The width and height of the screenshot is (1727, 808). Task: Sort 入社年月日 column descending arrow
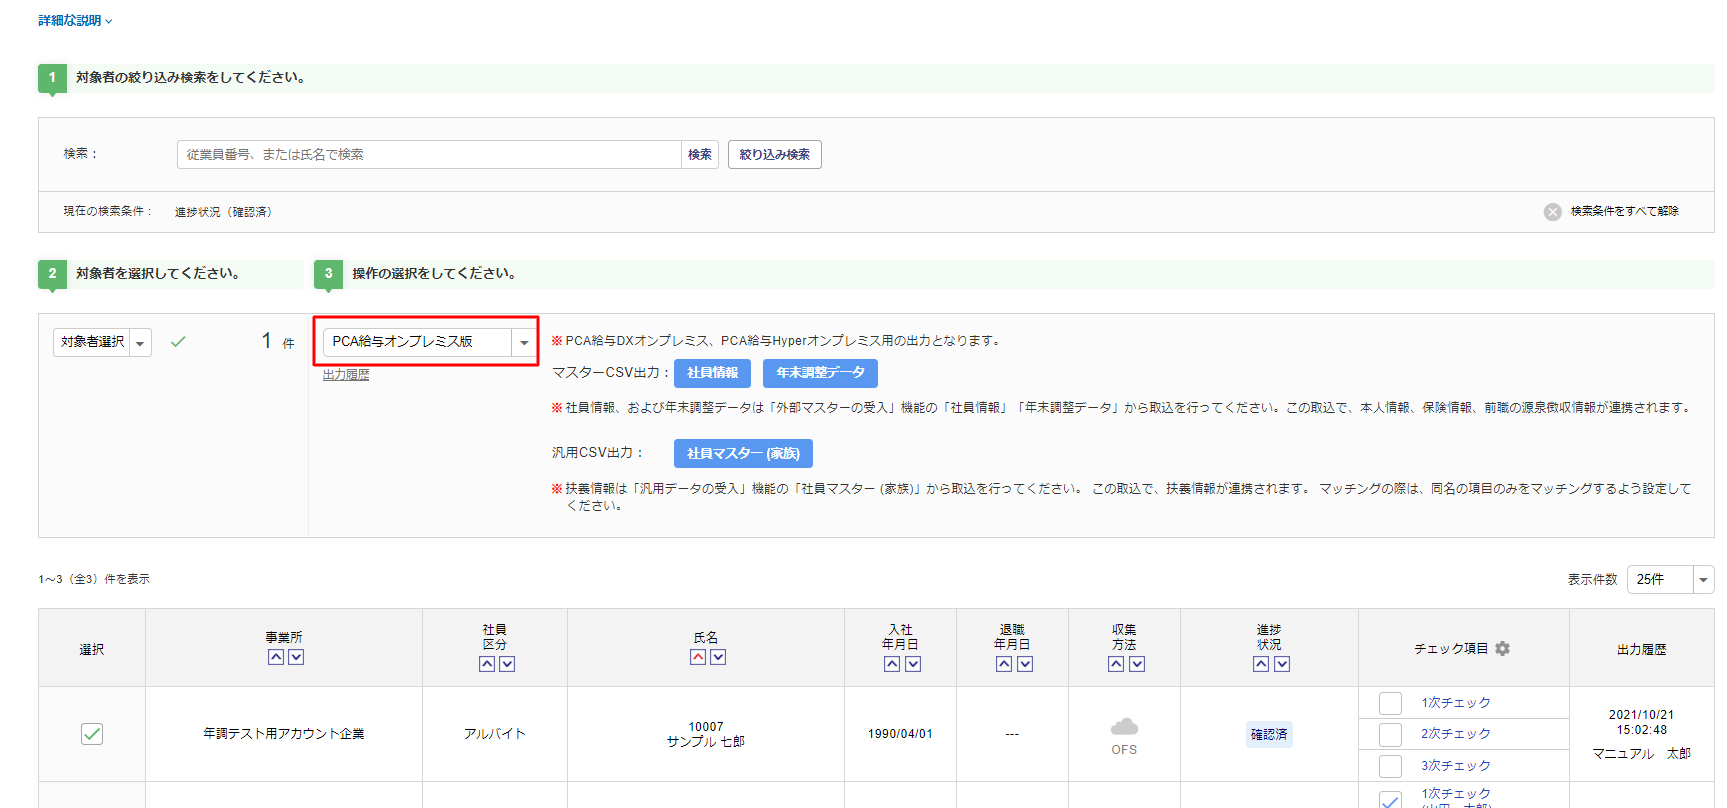tap(913, 664)
